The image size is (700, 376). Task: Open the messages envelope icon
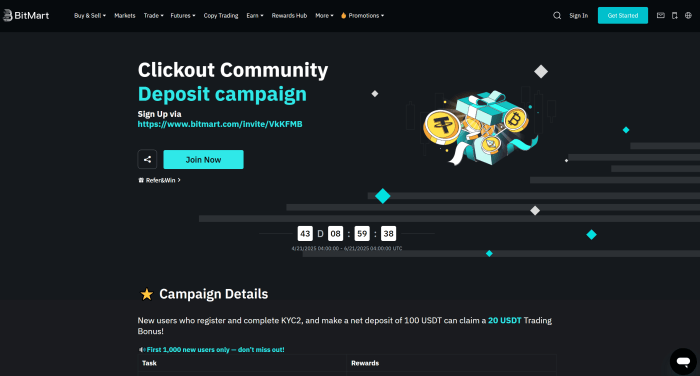(x=661, y=16)
